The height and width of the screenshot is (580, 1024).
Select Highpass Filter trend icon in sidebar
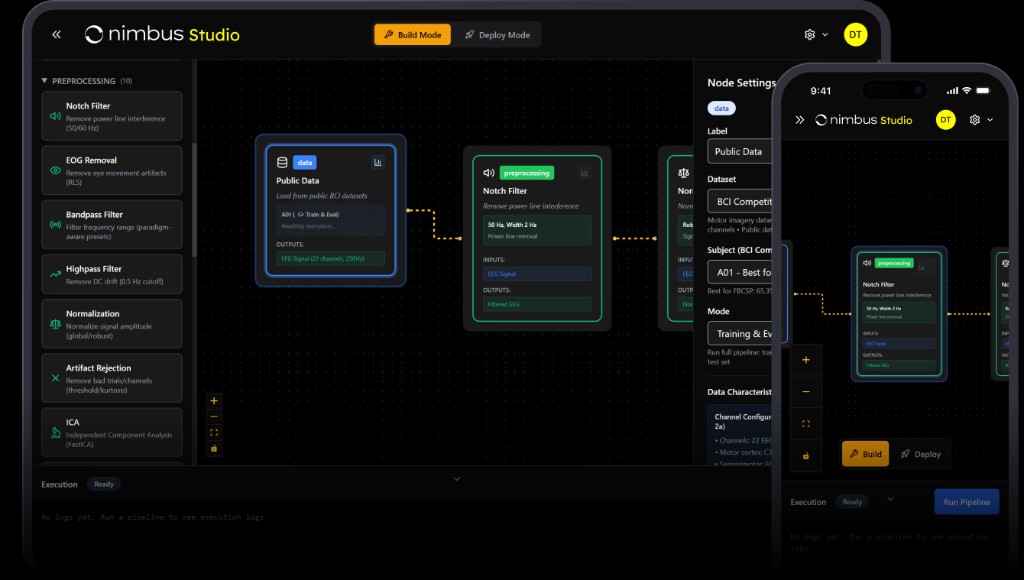55,274
